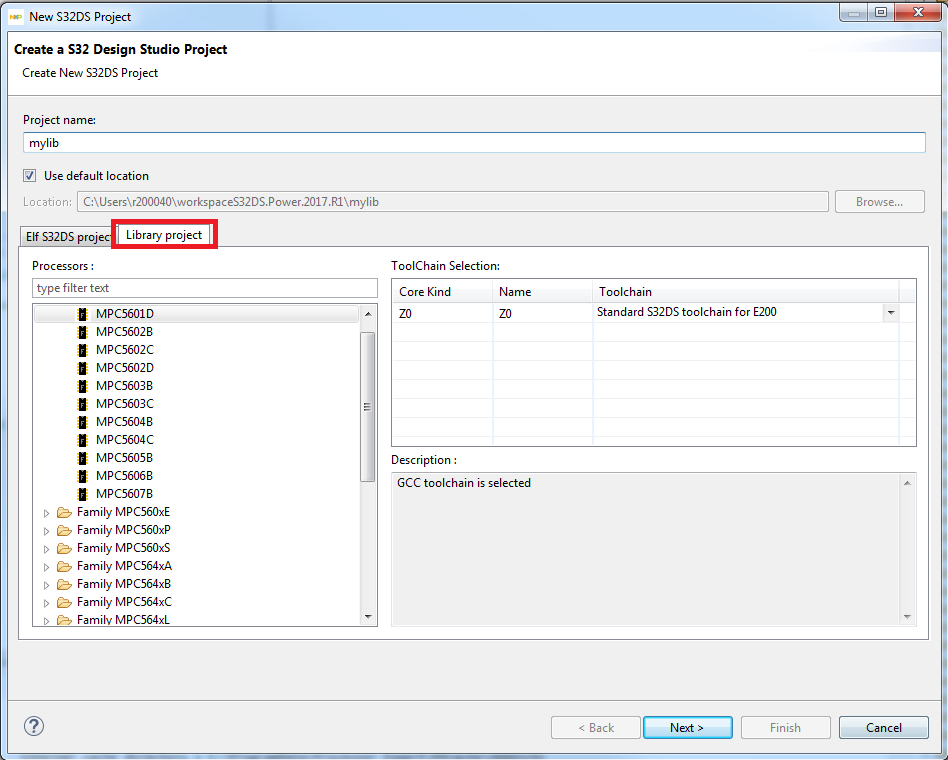Click the Project name input field
Viewport: 948px width, 760px height.
[x=474, y=143]
